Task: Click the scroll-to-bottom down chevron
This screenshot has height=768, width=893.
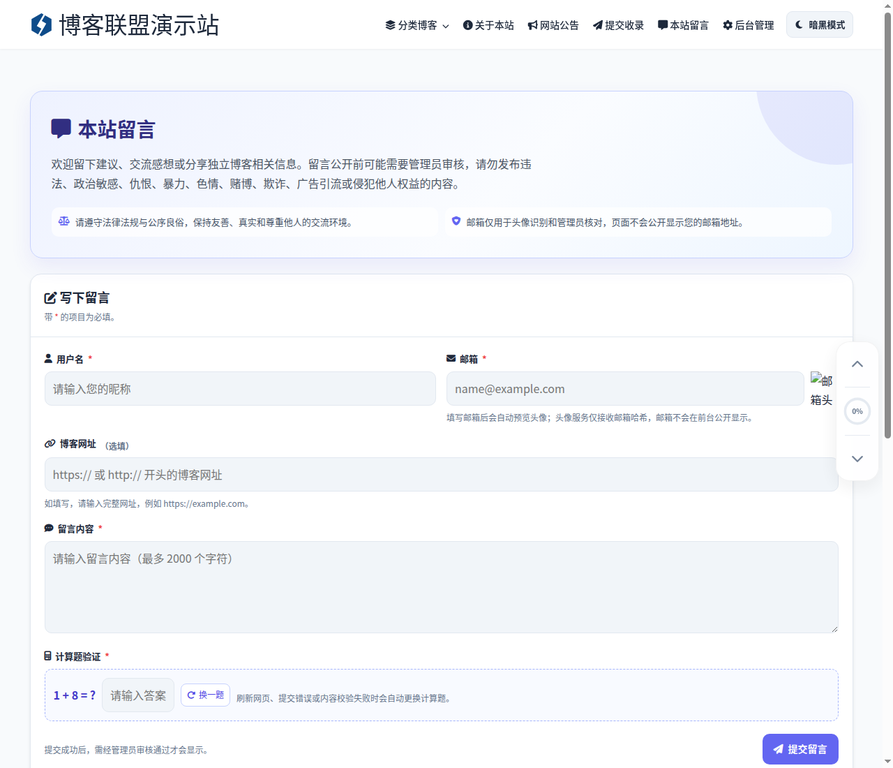Action: tap(857, 458)
